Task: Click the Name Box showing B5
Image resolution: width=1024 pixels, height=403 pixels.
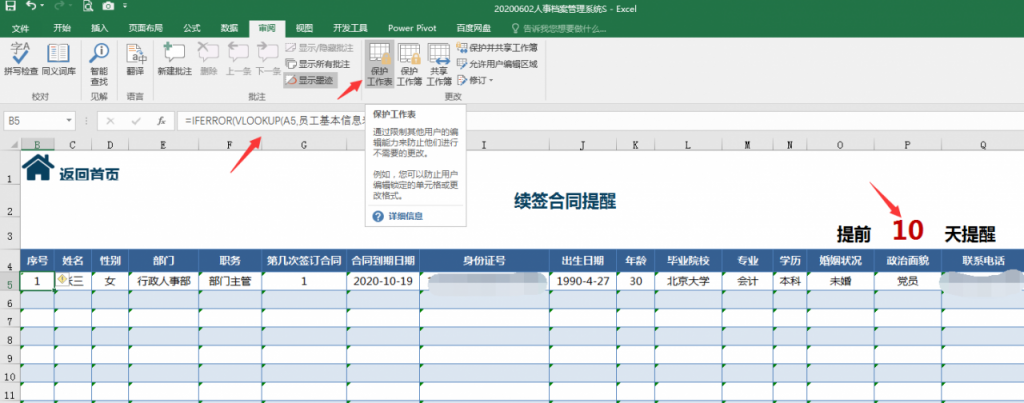Action: pyautogui.click(x=35, y=121)
